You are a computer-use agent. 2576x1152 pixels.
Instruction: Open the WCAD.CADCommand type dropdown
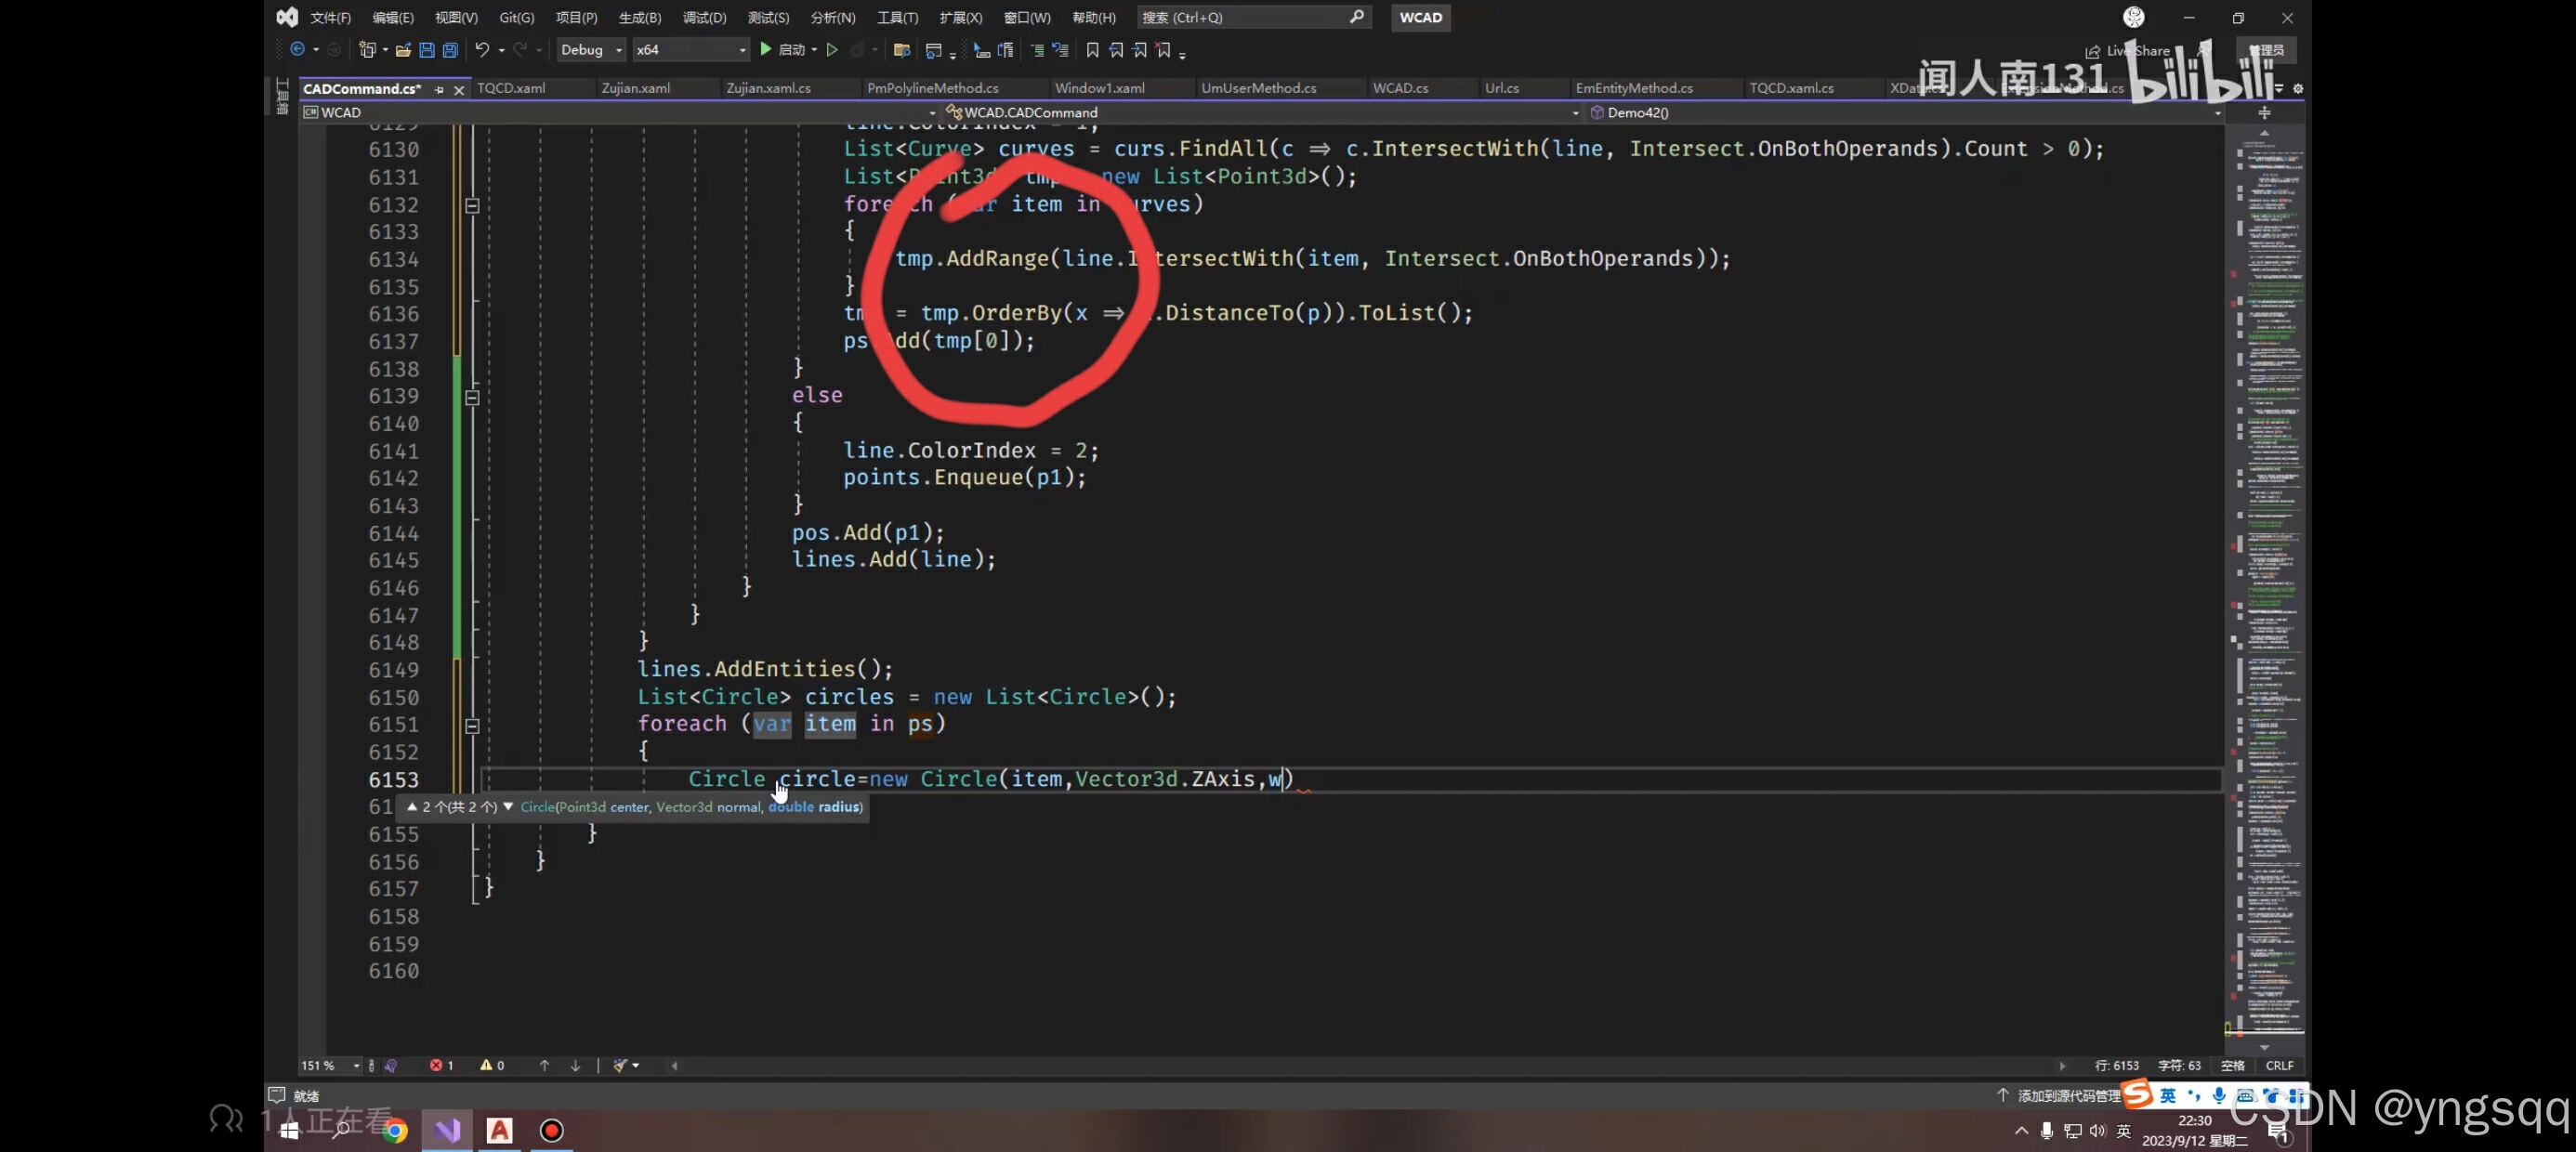coord(1262,112)
